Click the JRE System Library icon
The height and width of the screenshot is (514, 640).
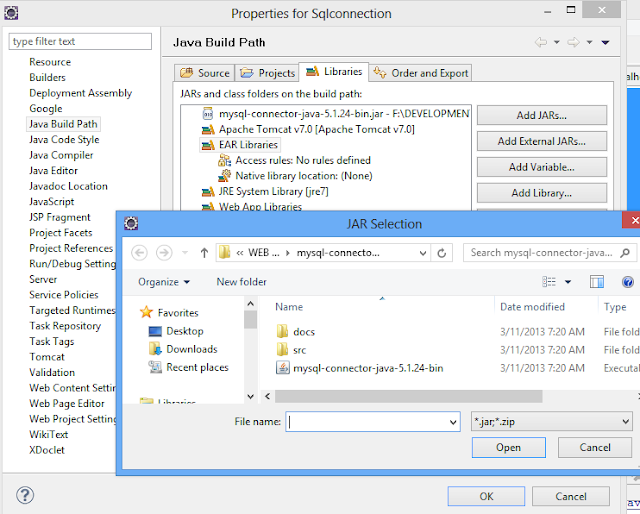(208, 191)
